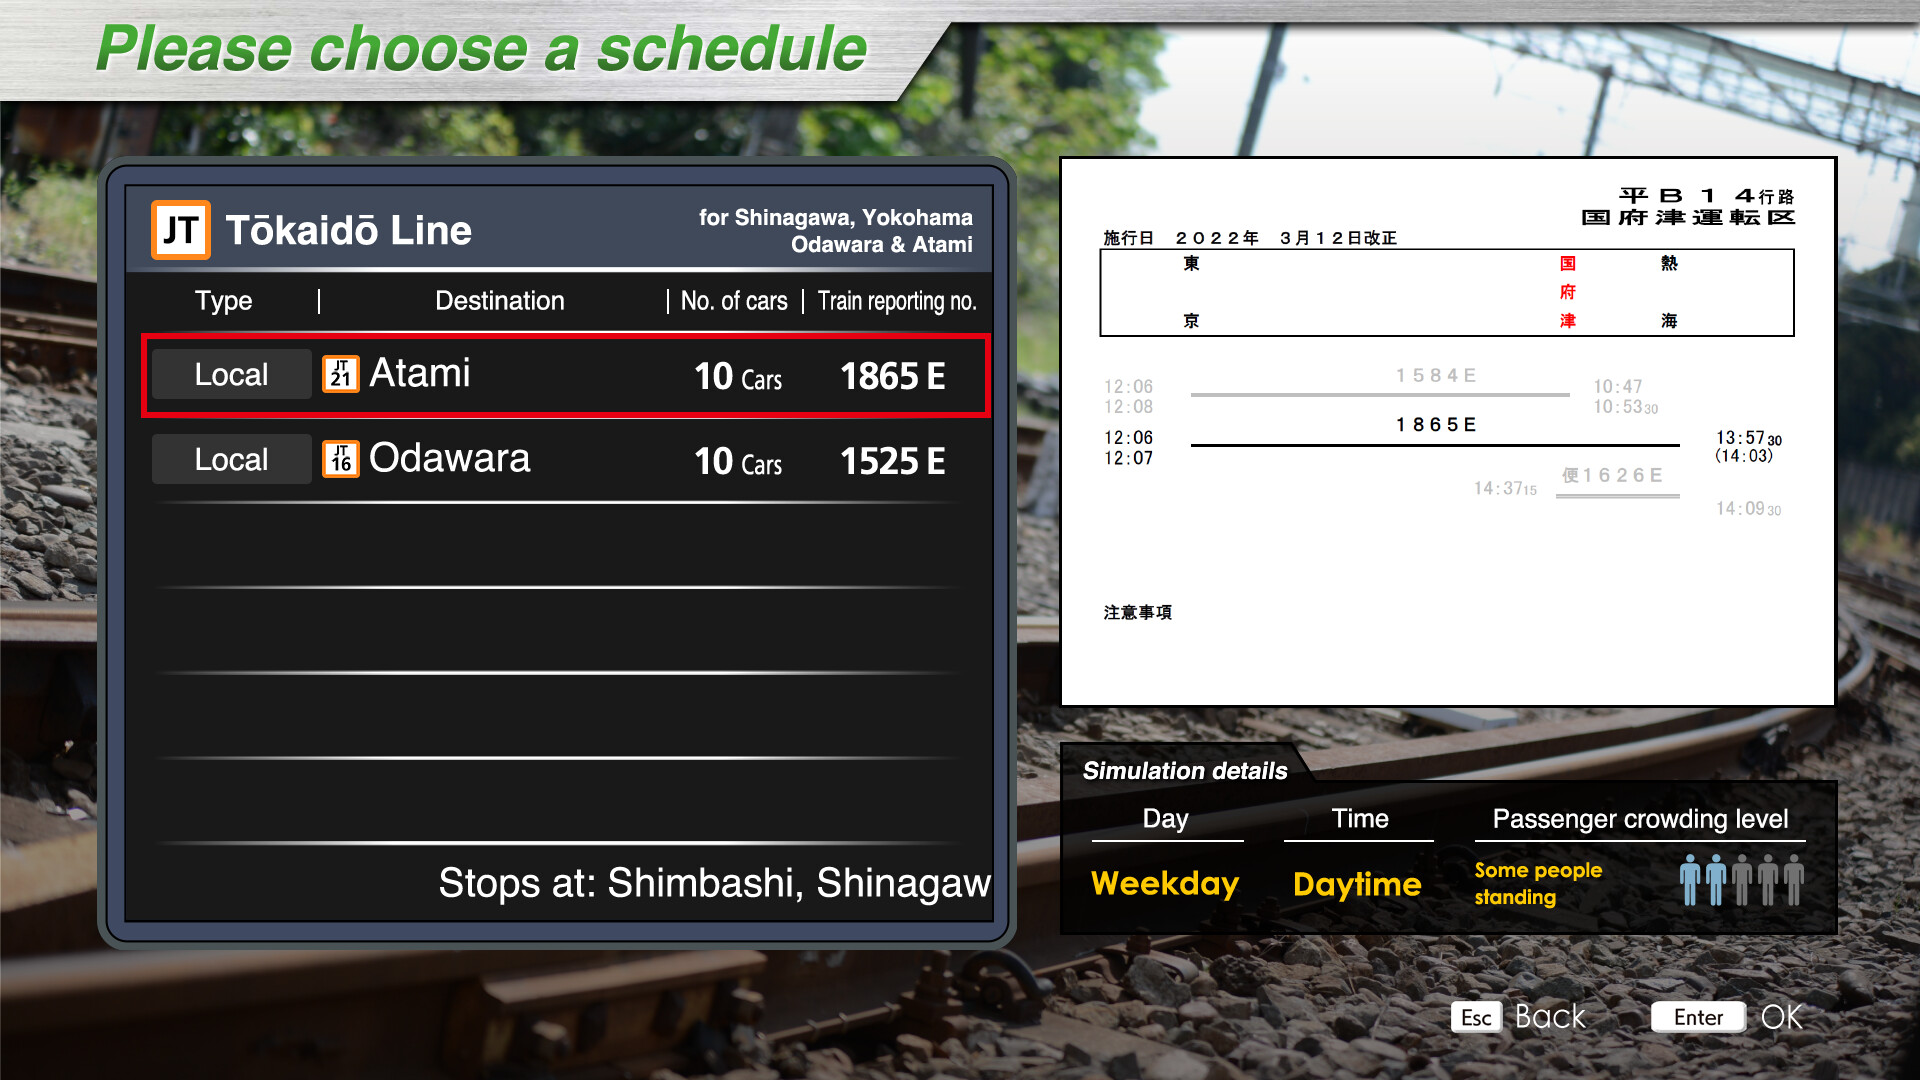Click the JT Tōkaidō Line logo icon
The image size is (1920, 1080).
pyautogui.click(x=181, y=230)
